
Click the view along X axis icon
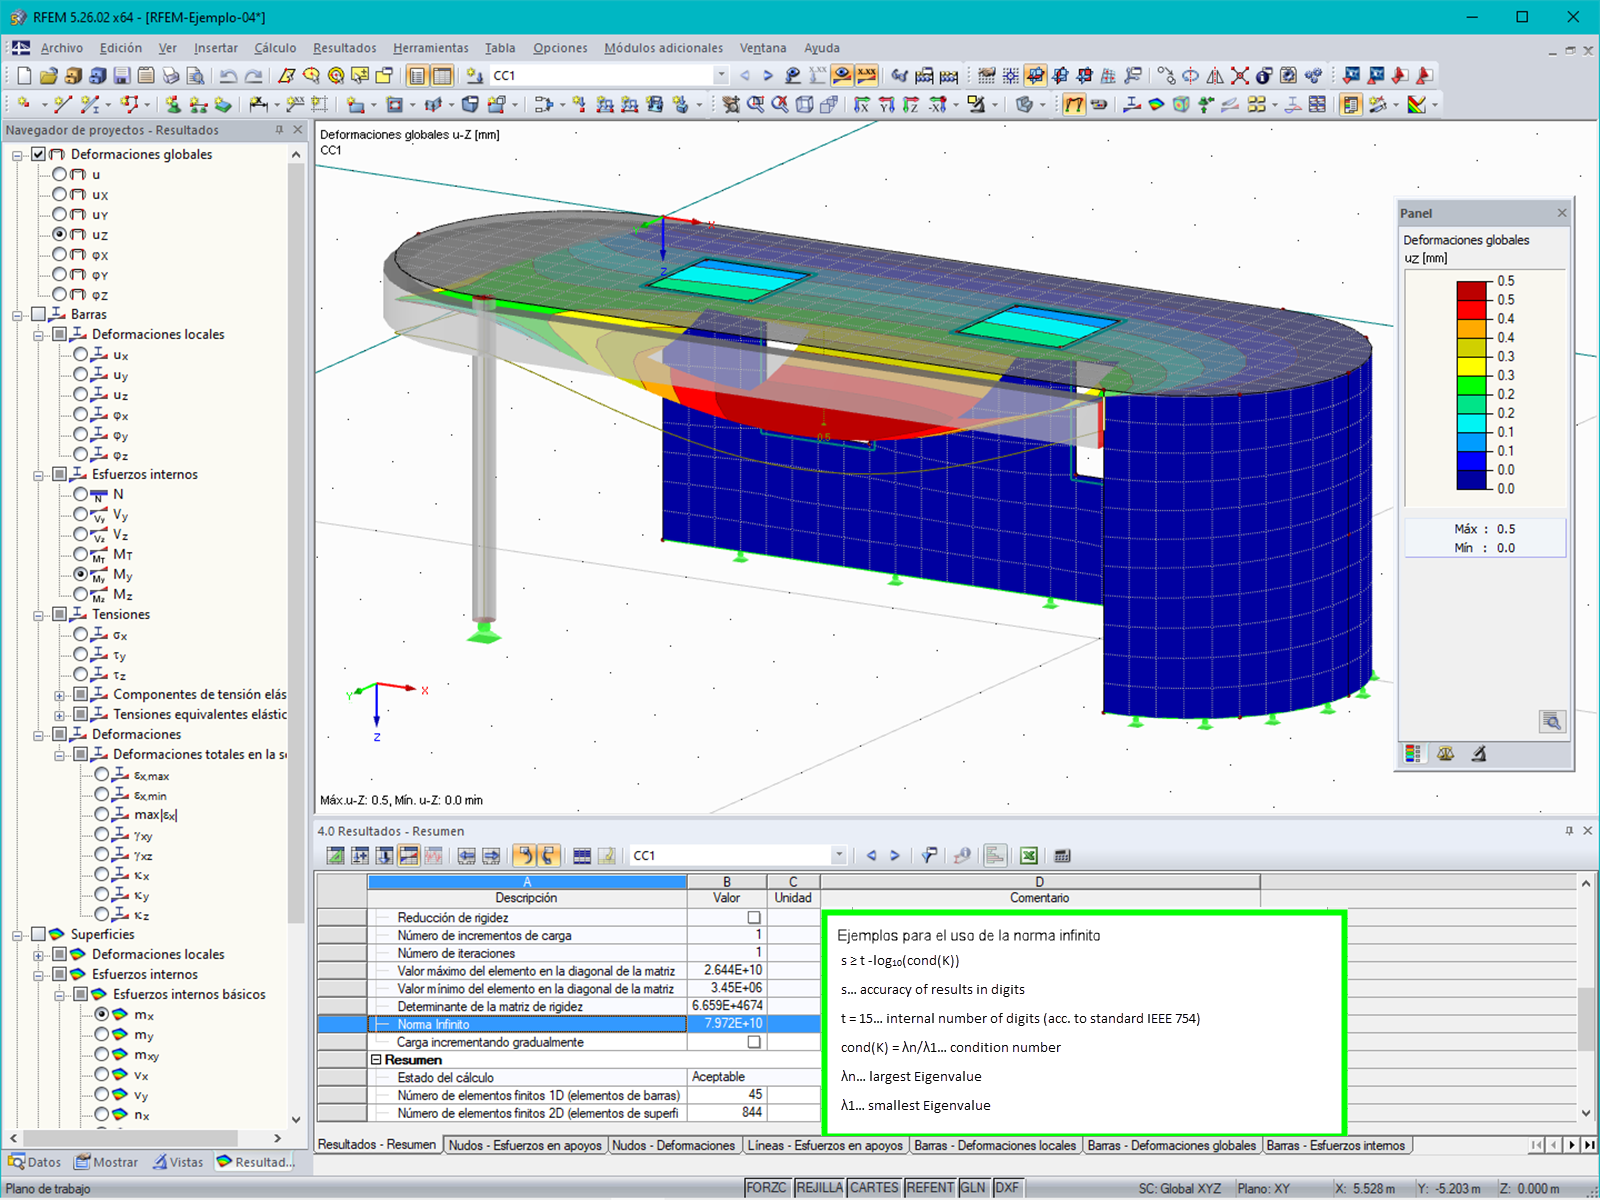(862, 104)
